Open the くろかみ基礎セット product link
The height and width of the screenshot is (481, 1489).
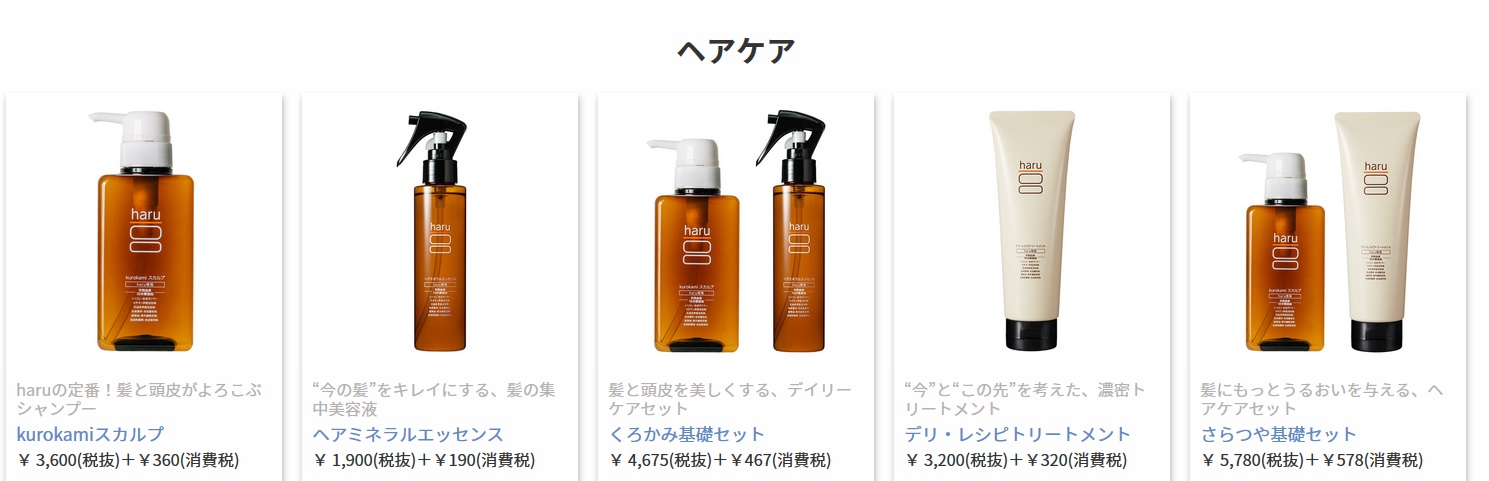687,434
